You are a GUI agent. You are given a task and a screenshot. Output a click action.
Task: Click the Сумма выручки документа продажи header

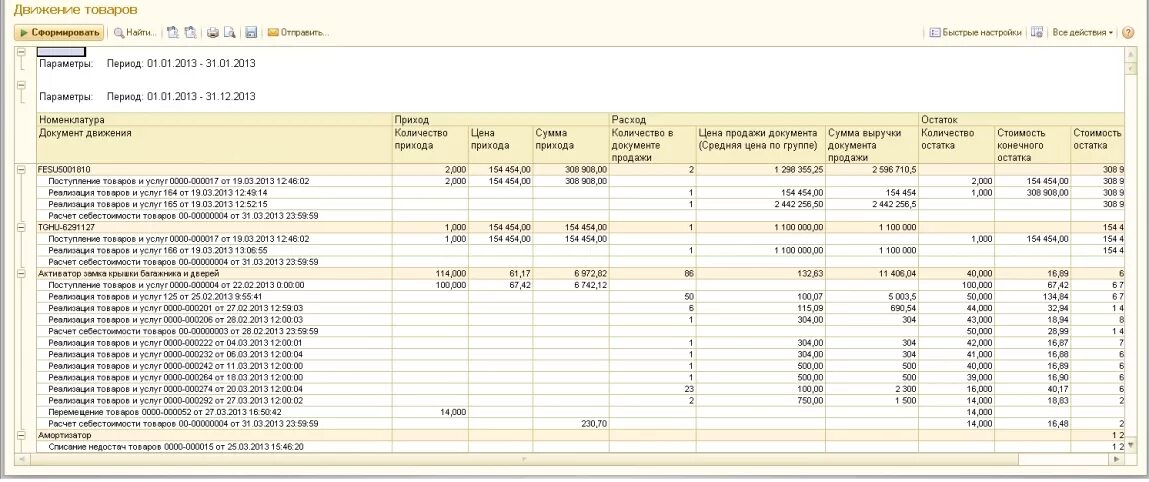pyautogui.click(x=872, y=144)
